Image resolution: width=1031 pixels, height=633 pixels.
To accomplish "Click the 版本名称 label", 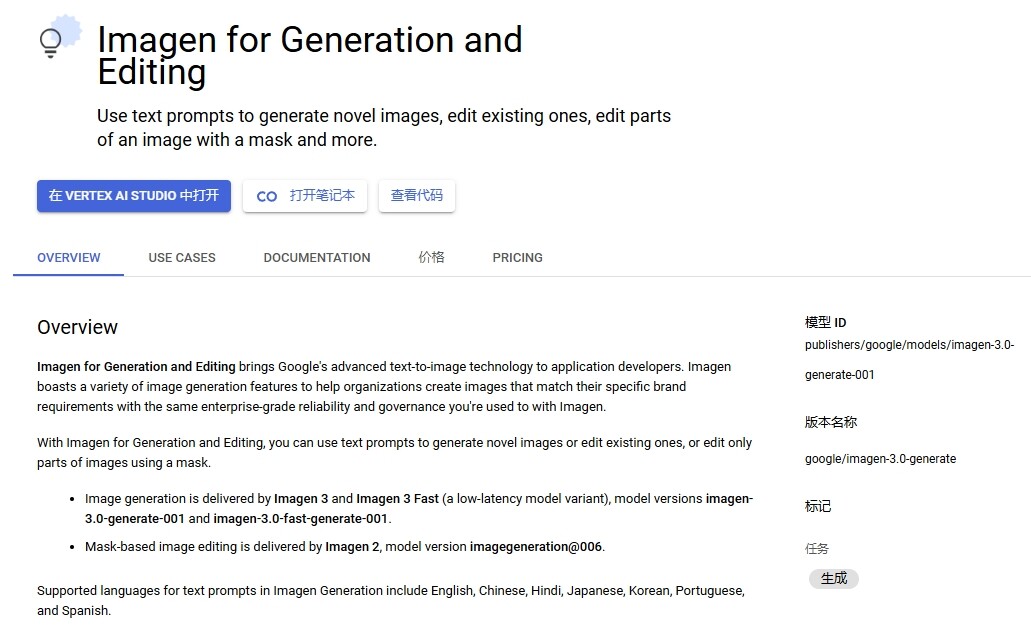I will 831,422.
